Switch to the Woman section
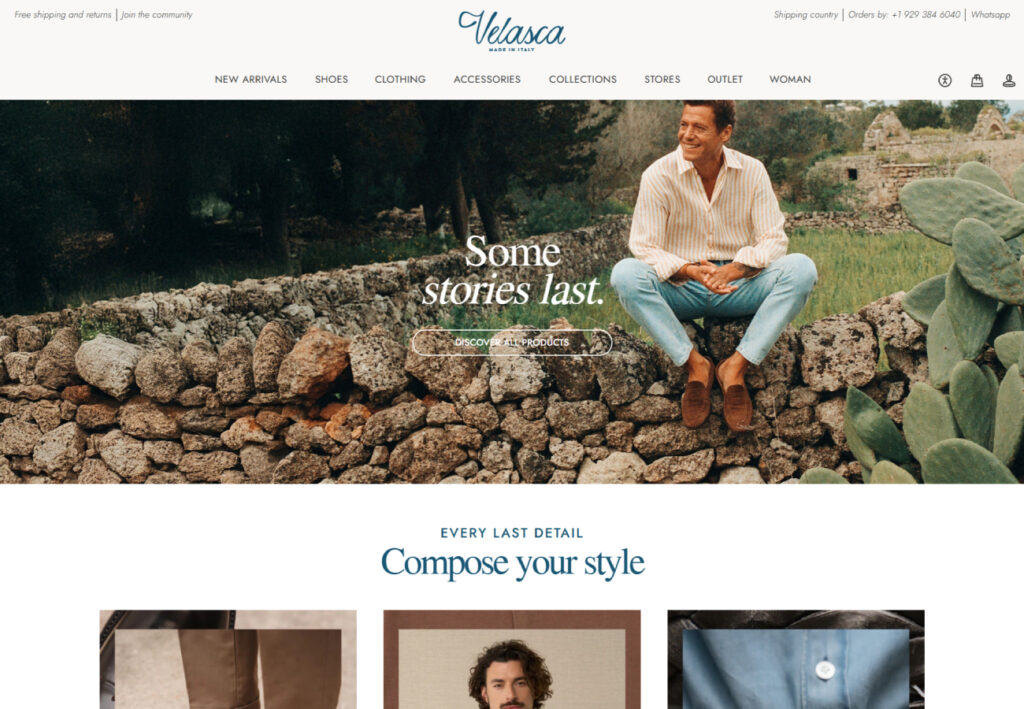This screenshot has height=709, width=1024. click(790, 79)
